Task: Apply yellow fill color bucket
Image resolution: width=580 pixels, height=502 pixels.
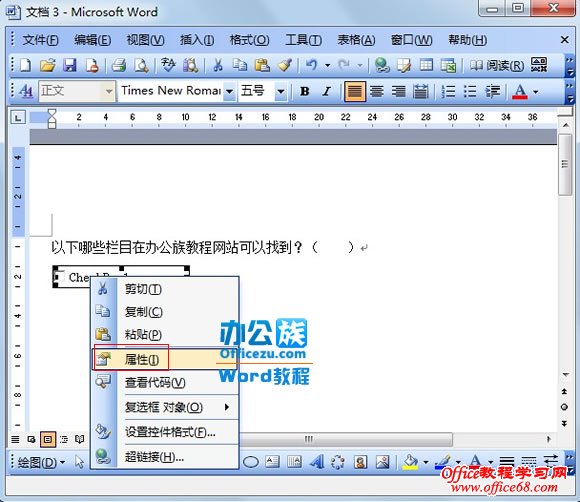Action: [x=410, y=462]
